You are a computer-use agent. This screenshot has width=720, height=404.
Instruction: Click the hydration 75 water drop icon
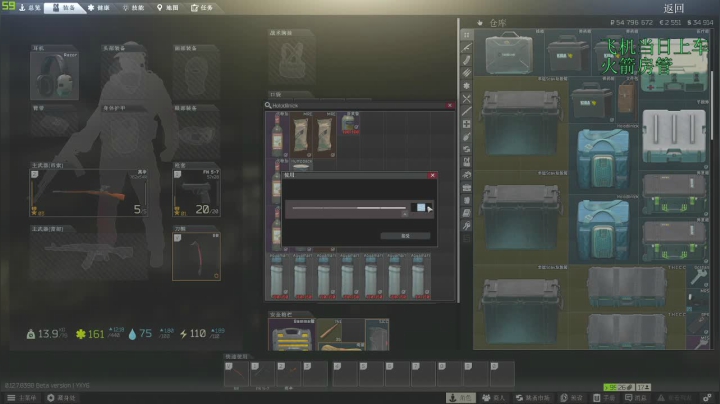[133, 334]
